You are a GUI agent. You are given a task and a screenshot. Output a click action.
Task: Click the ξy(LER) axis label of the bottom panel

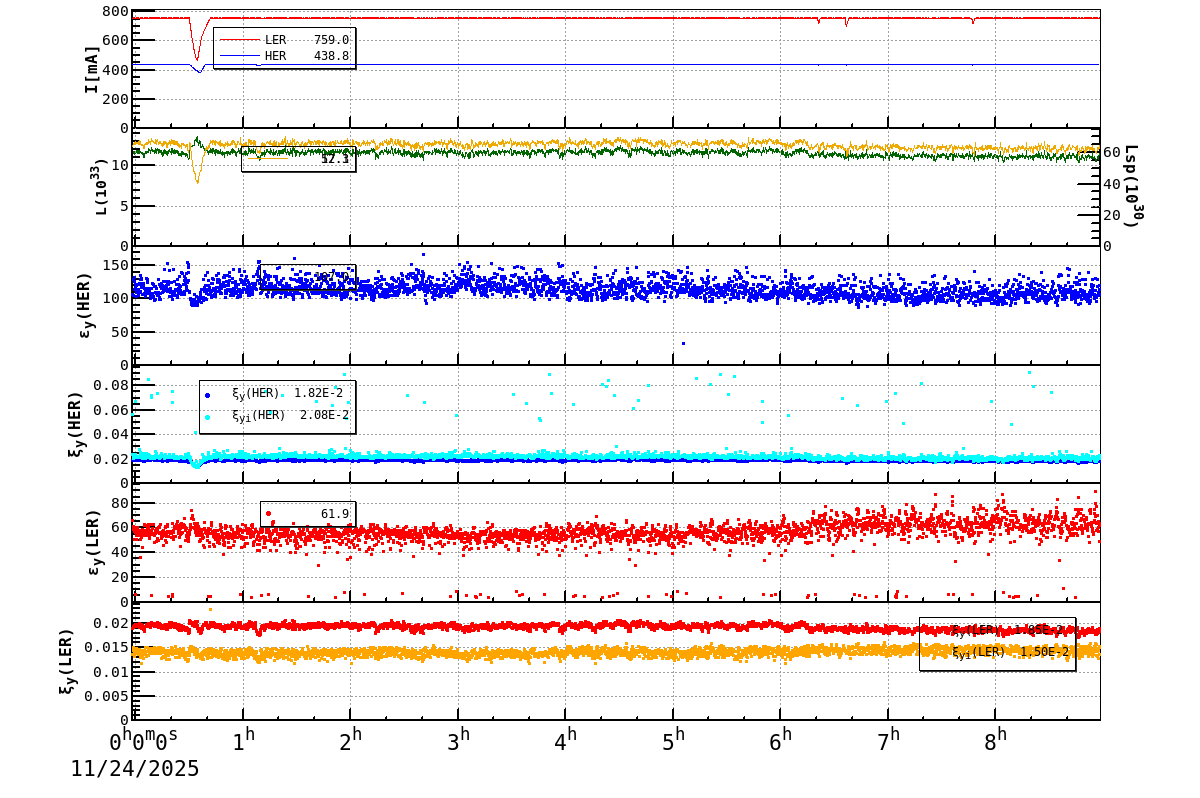[66, 660]
